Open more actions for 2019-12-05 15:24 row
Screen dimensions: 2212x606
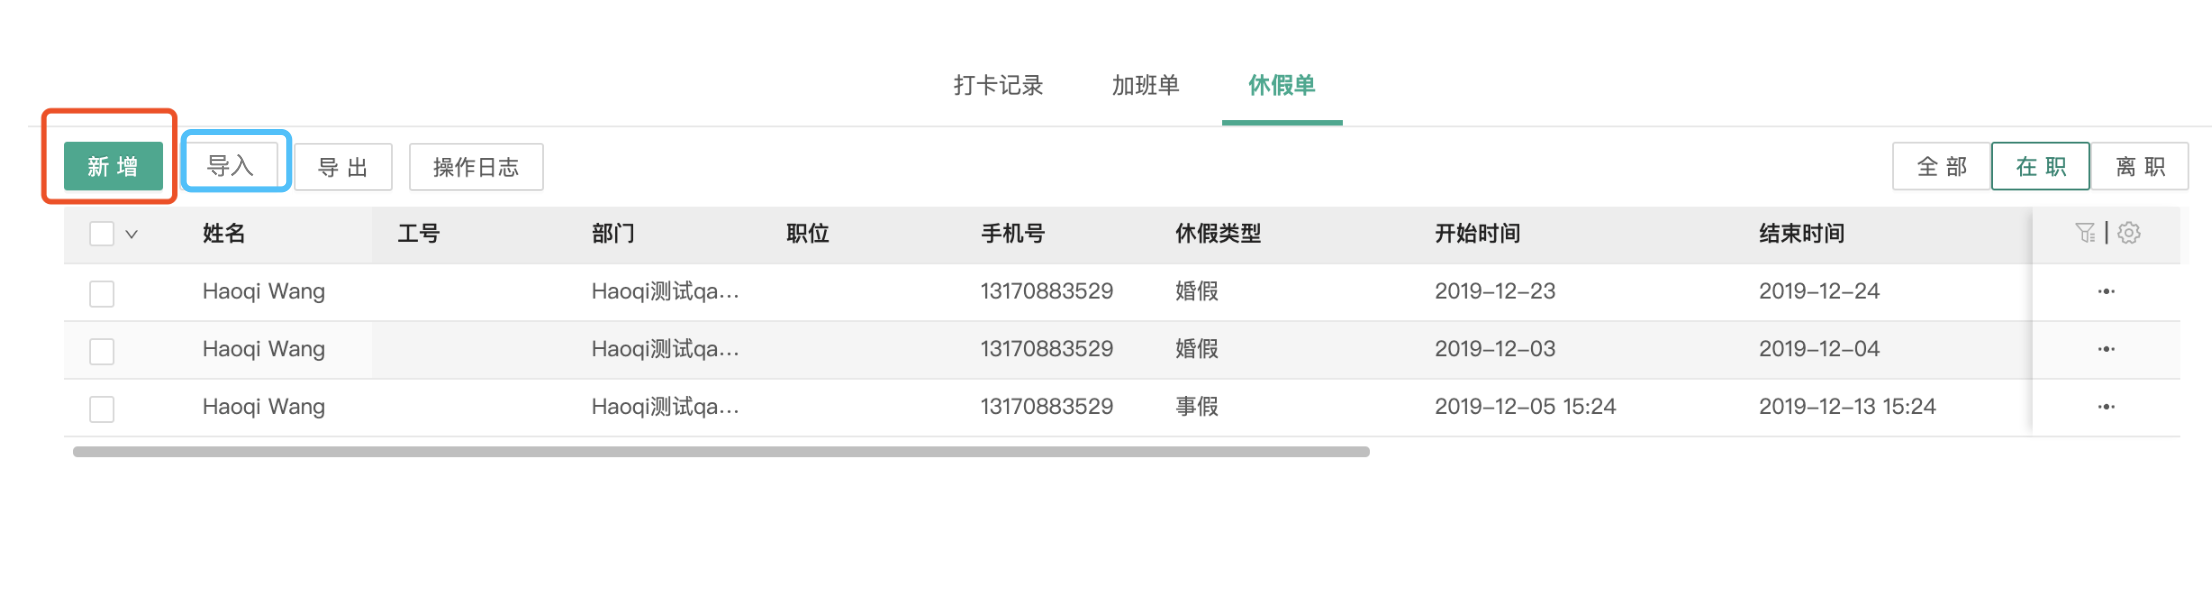point(2106,408)
